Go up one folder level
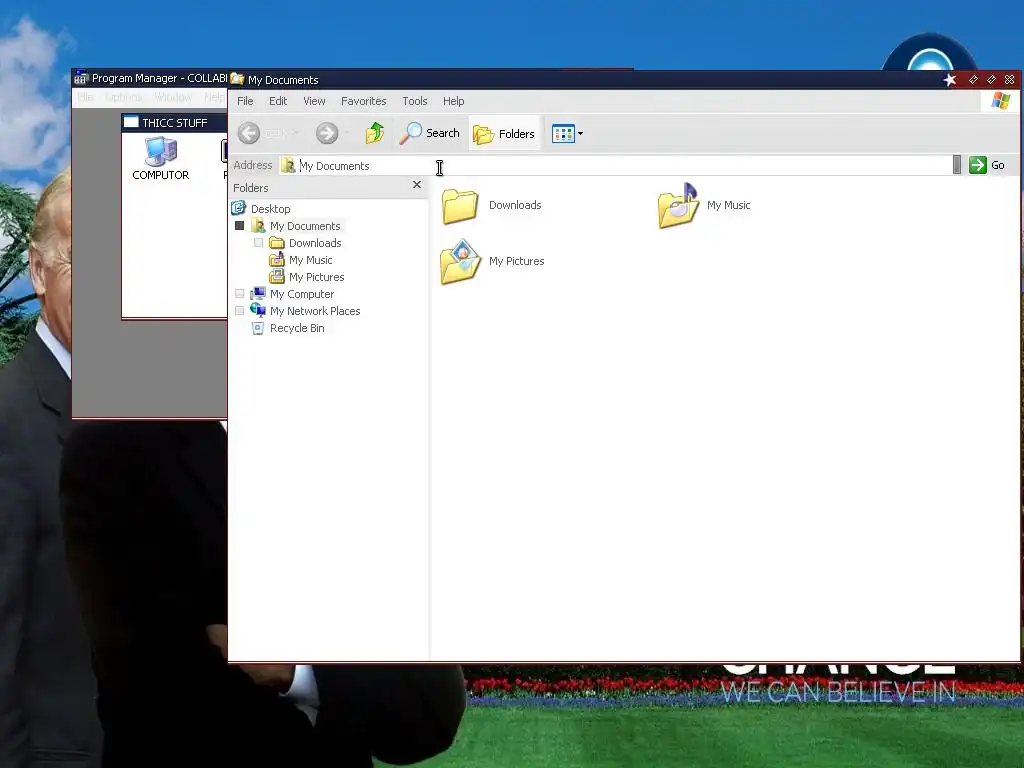The image size is (1024, 768). (x=375, y=133)
